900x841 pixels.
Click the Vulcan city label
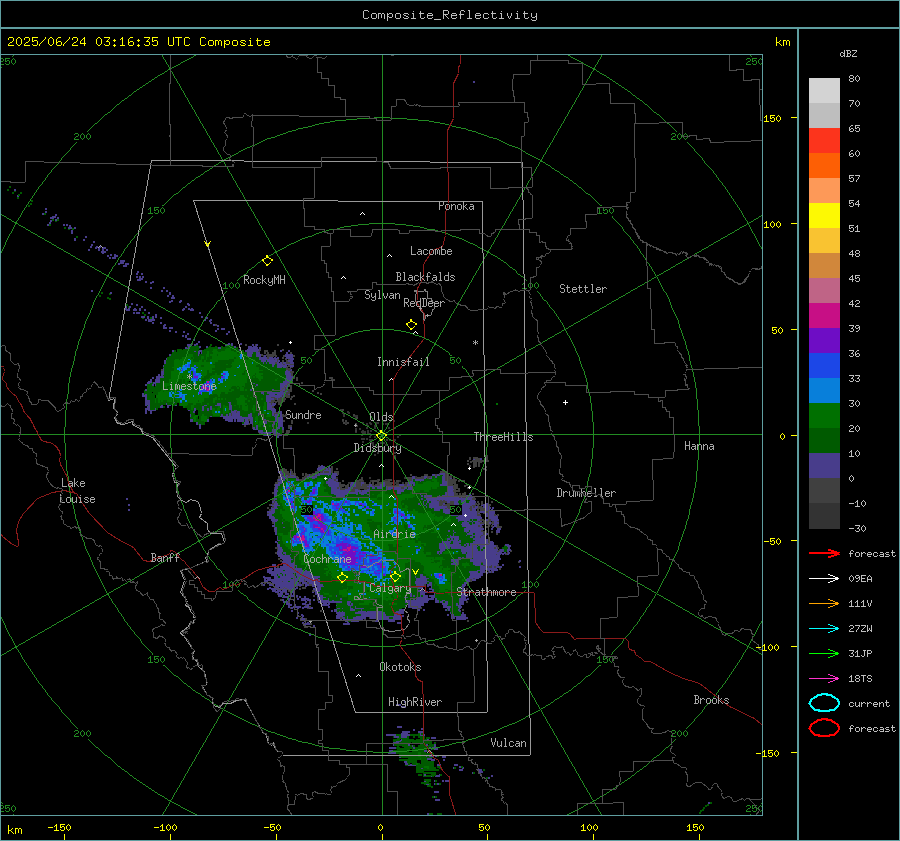click(508, 743)
